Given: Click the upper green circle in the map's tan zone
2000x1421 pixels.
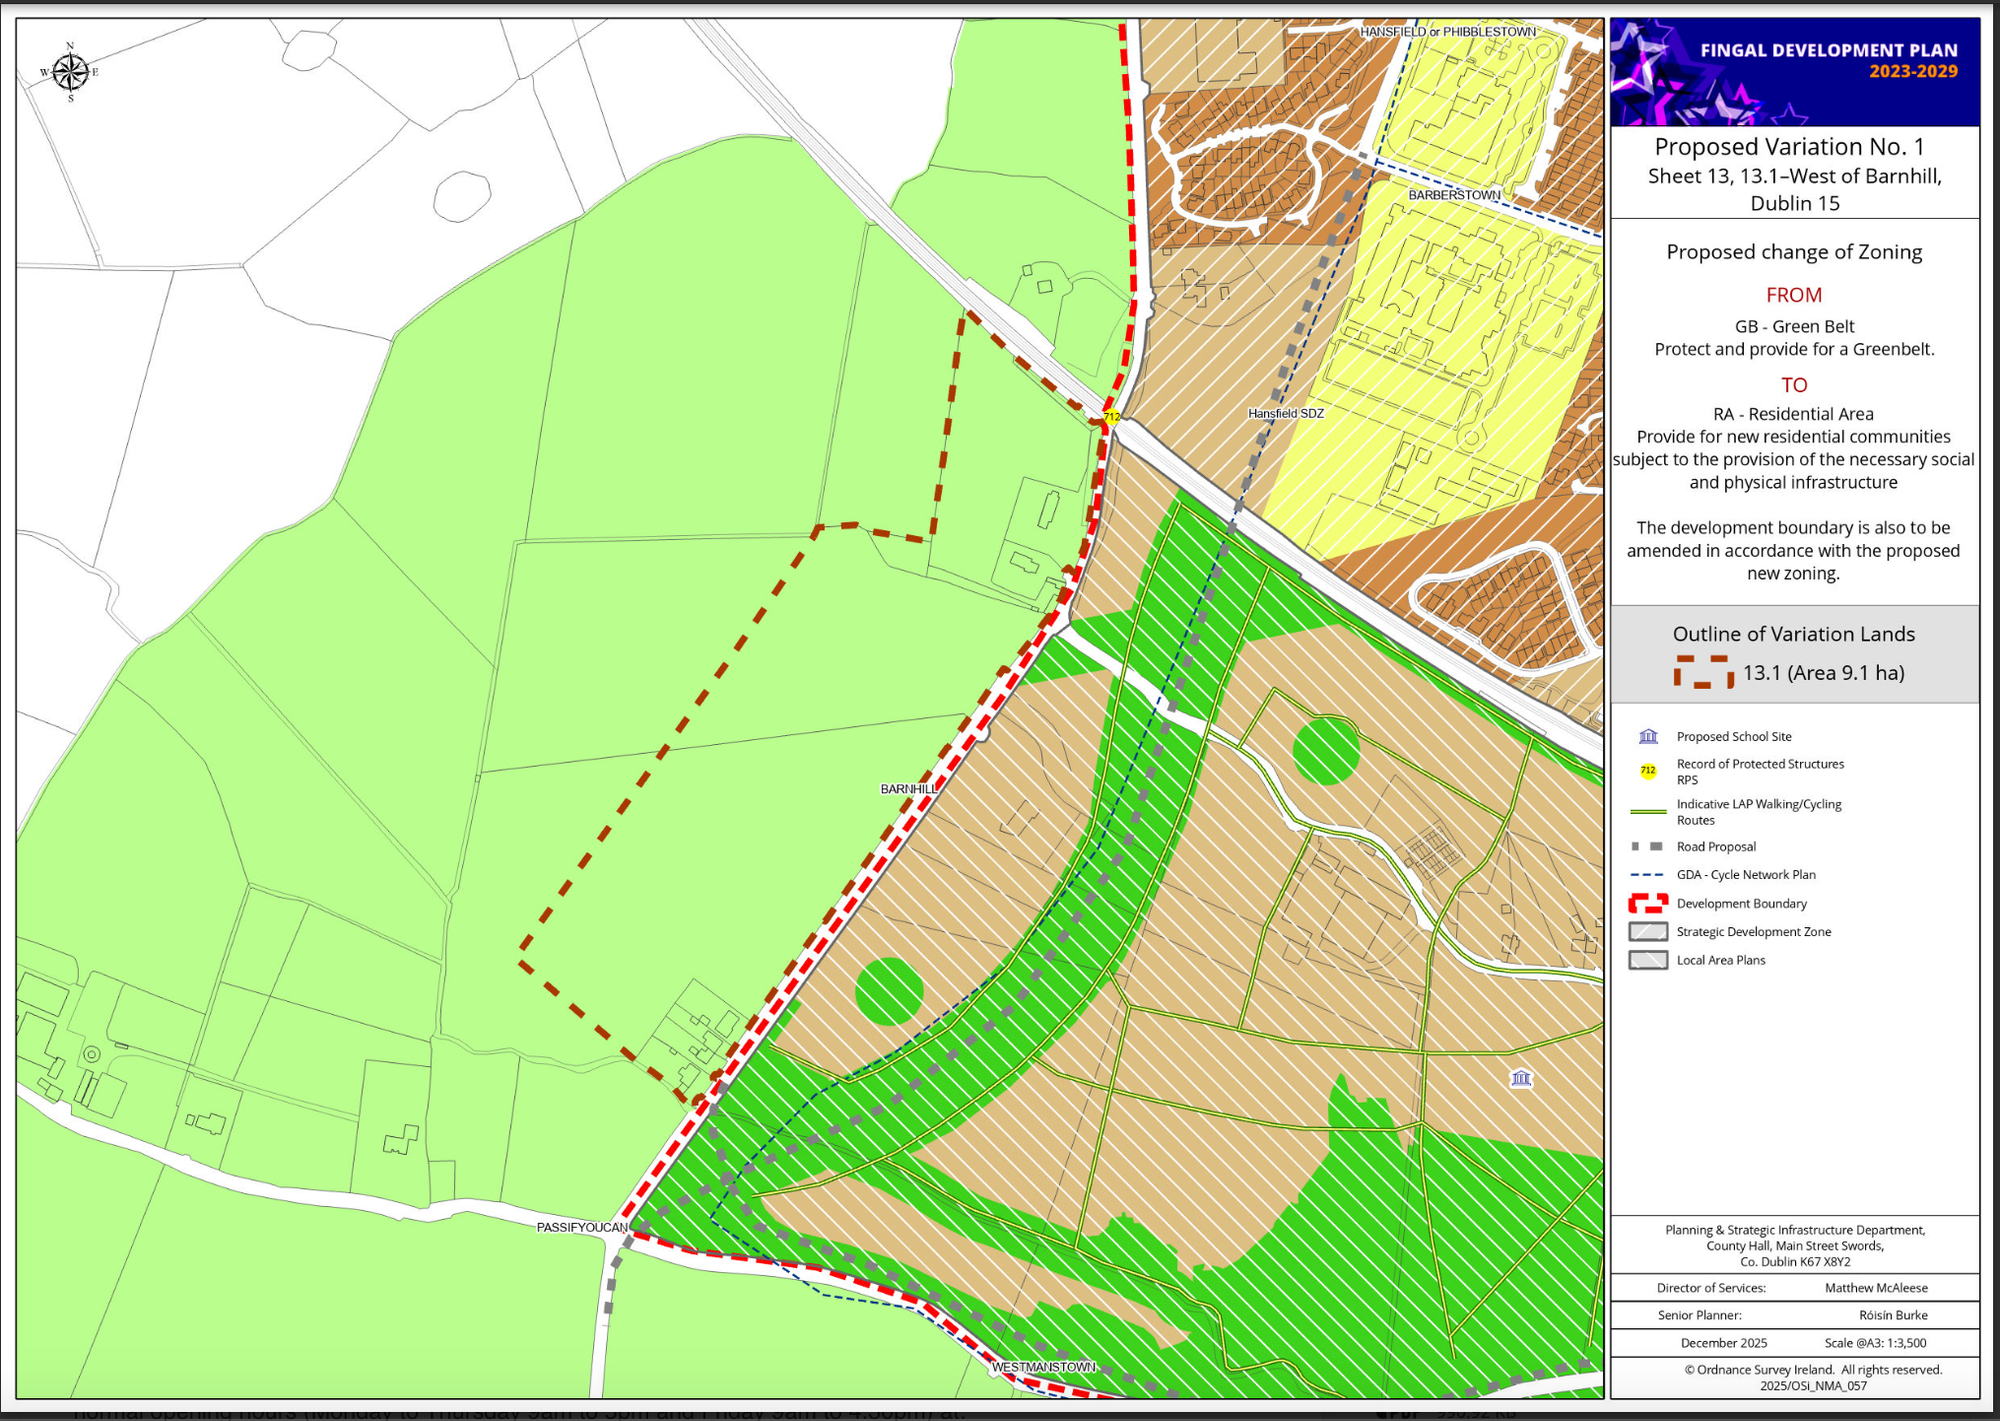Looking at the screenshot, I should [1325, 750].
